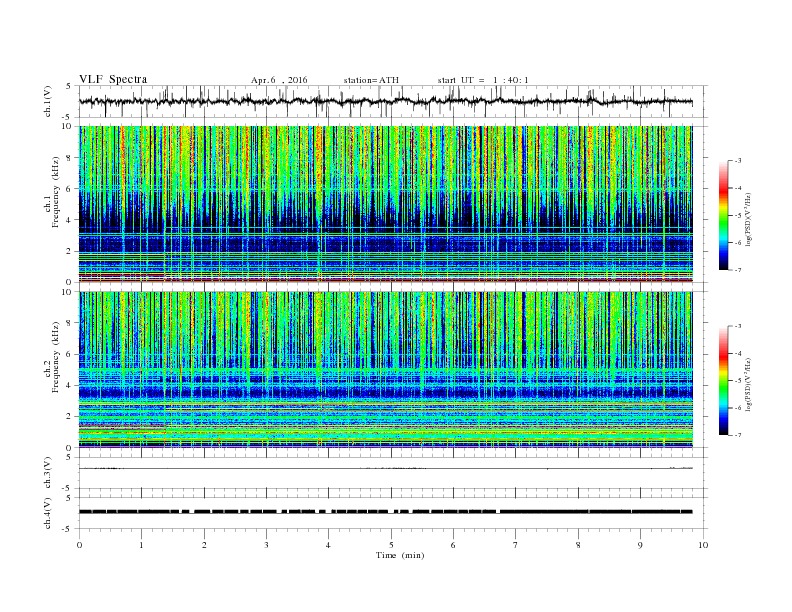The image size is (792, 612).
Task: Click time axis tick label "6"
Action: click(453, 545)
